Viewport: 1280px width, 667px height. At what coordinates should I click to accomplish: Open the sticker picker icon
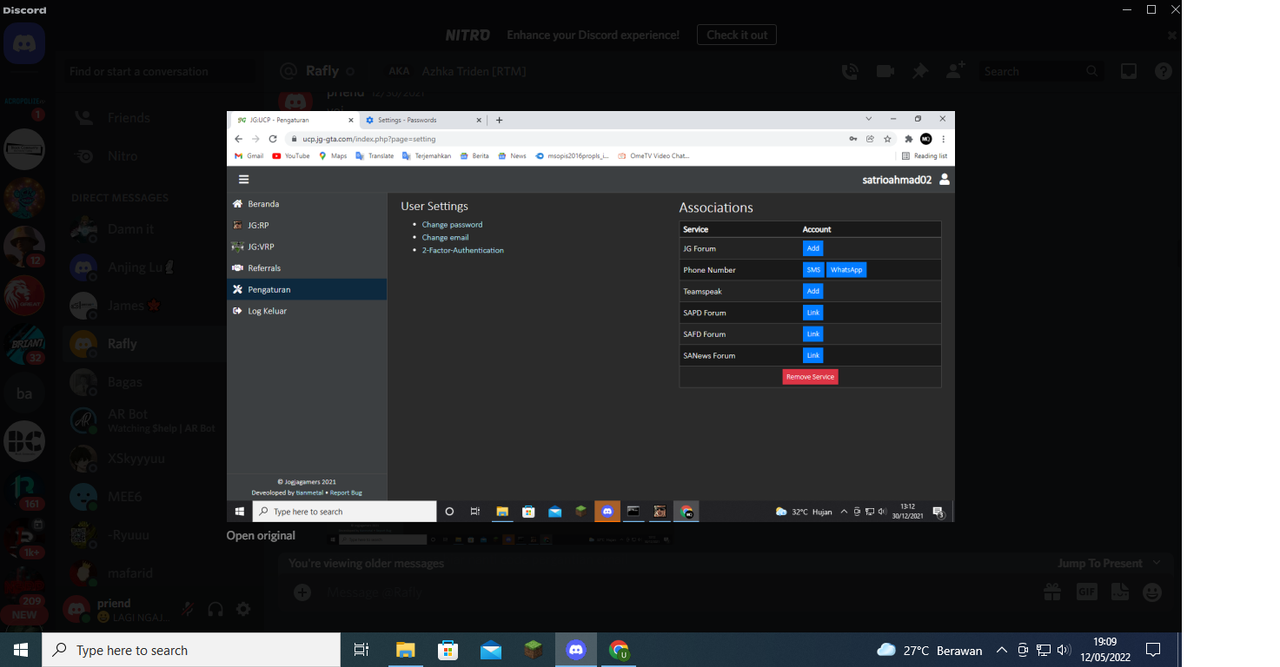click(1120, 592)
